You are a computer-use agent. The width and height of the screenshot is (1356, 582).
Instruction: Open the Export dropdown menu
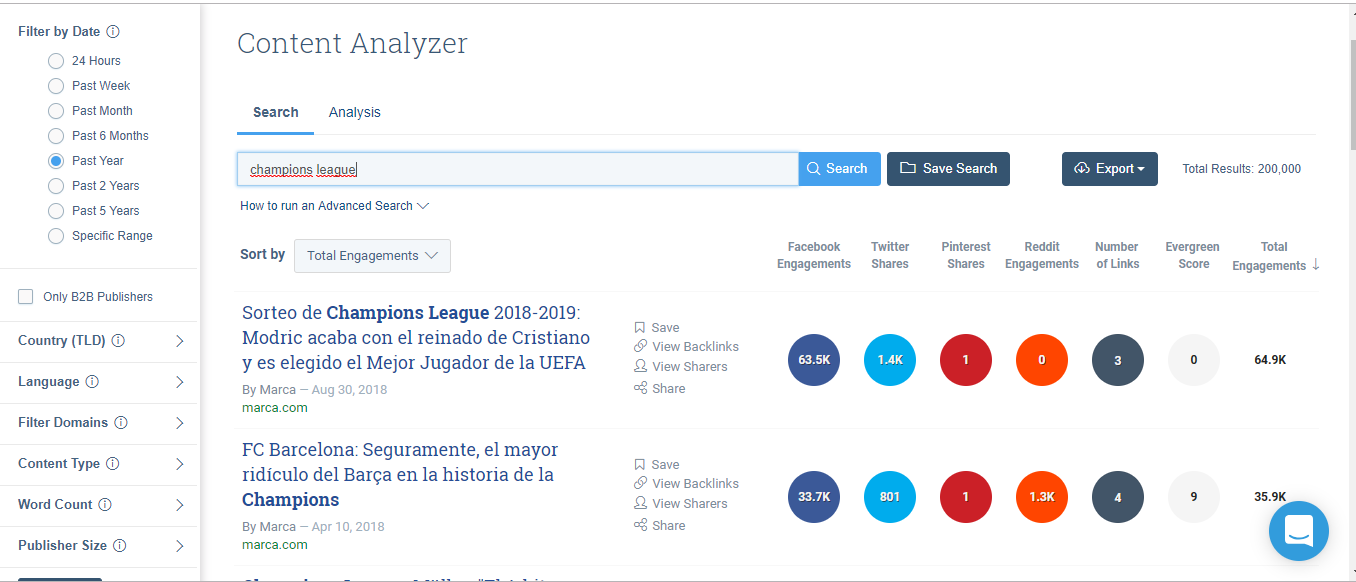click(x=1109, y=169)
